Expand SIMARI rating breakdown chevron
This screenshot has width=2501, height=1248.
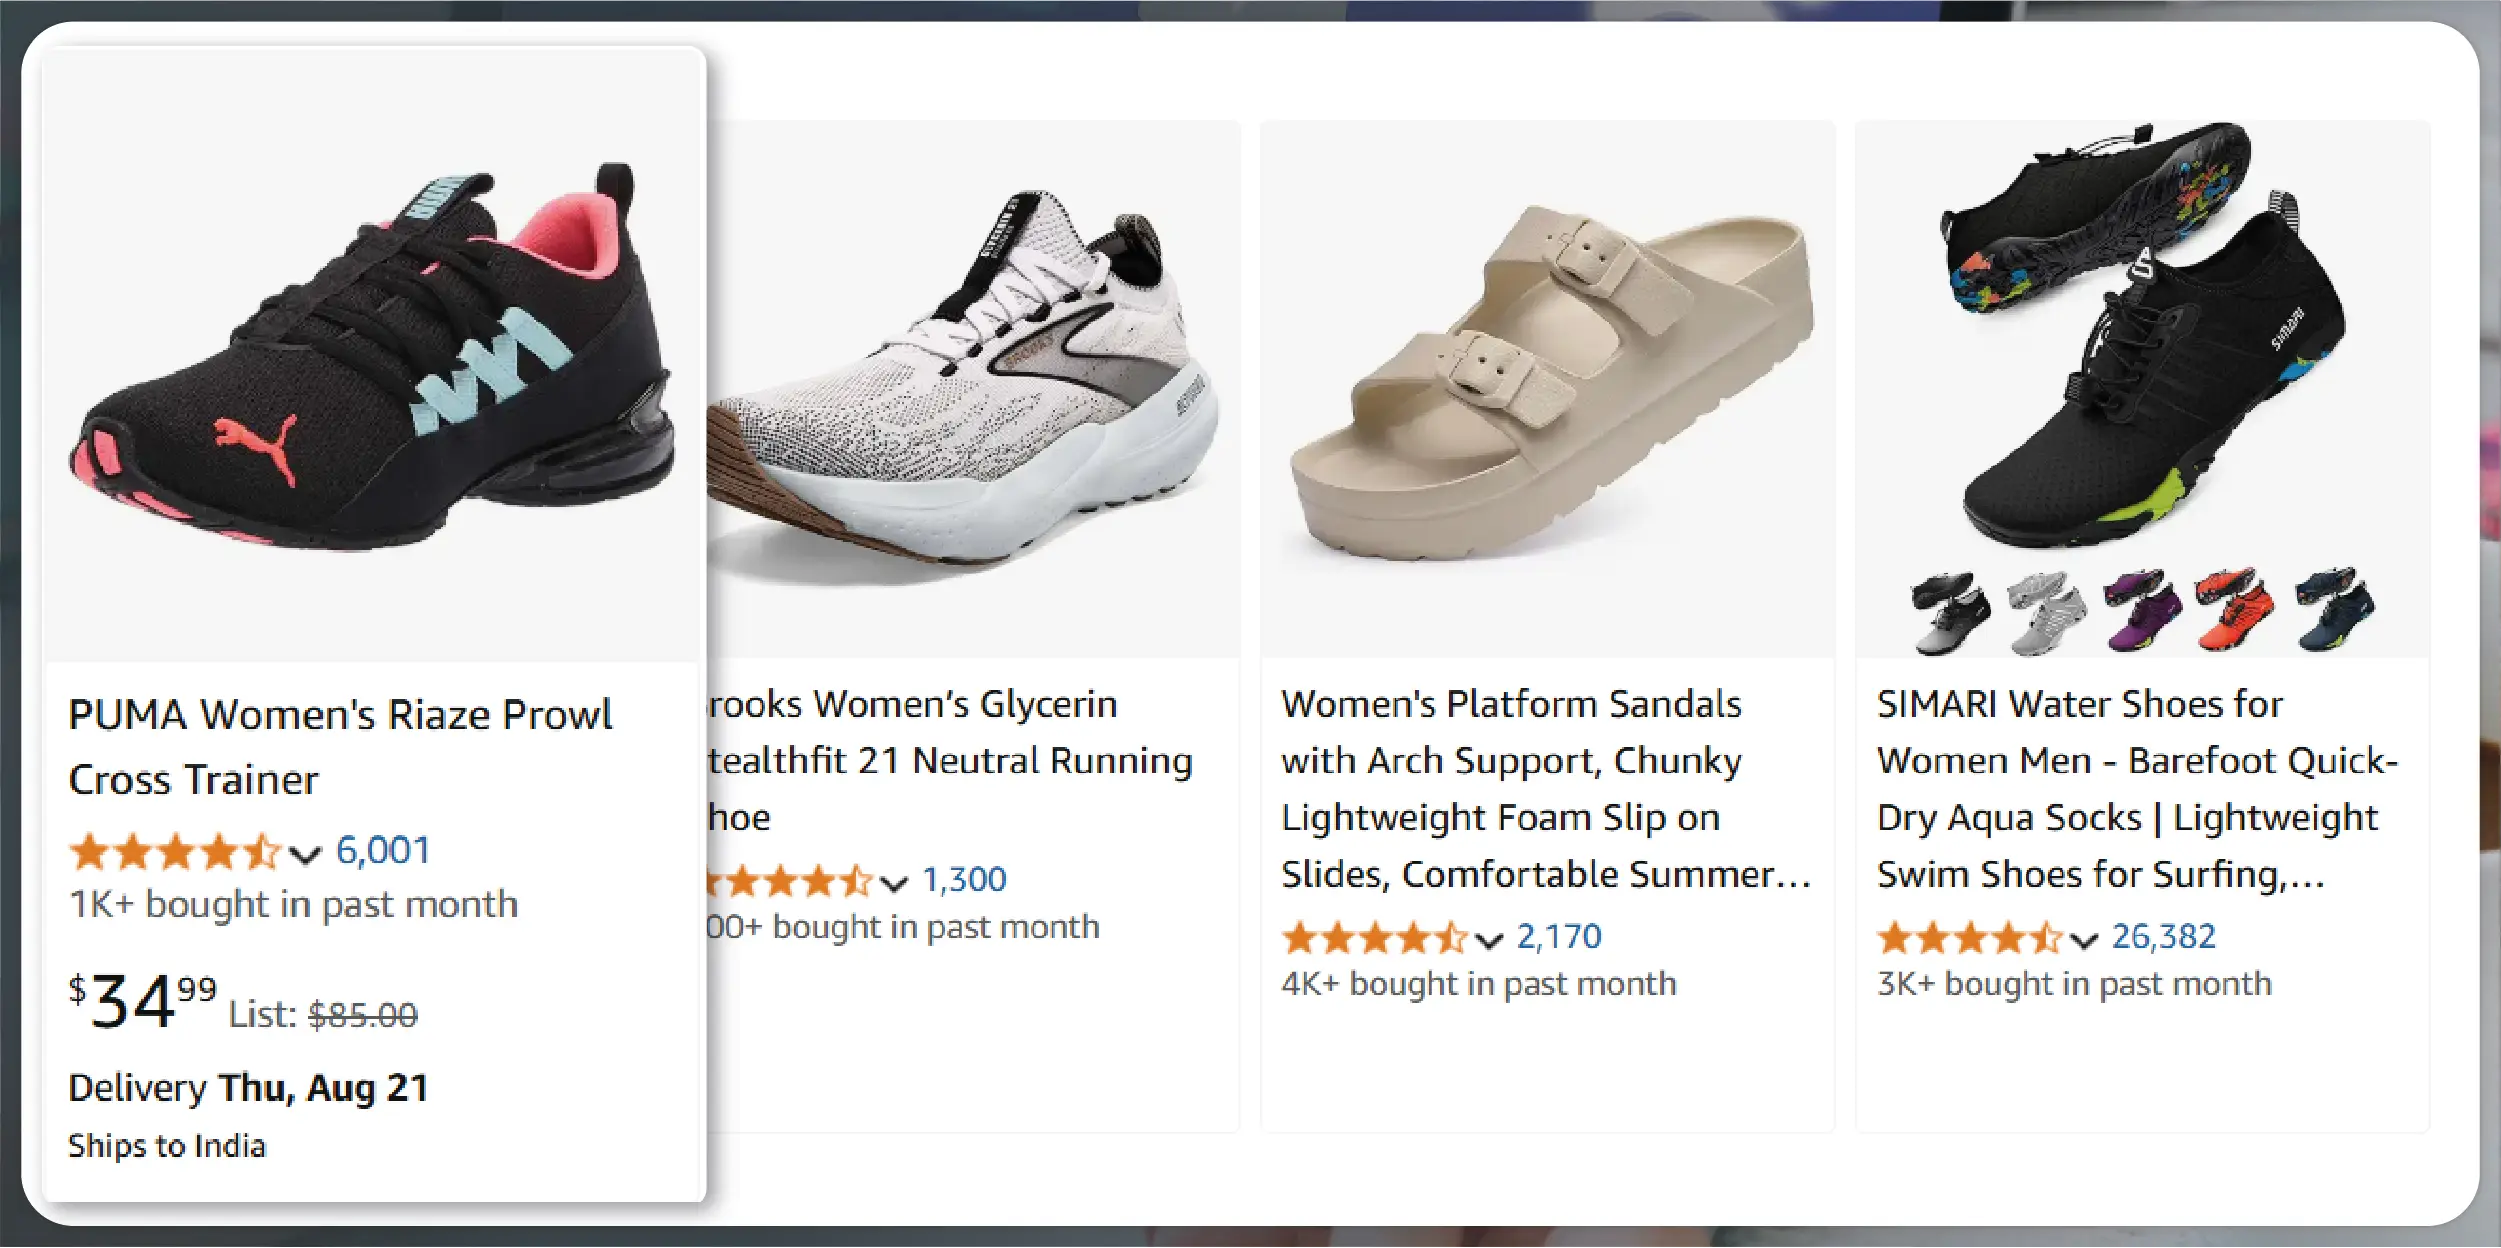coord(2084,940)
